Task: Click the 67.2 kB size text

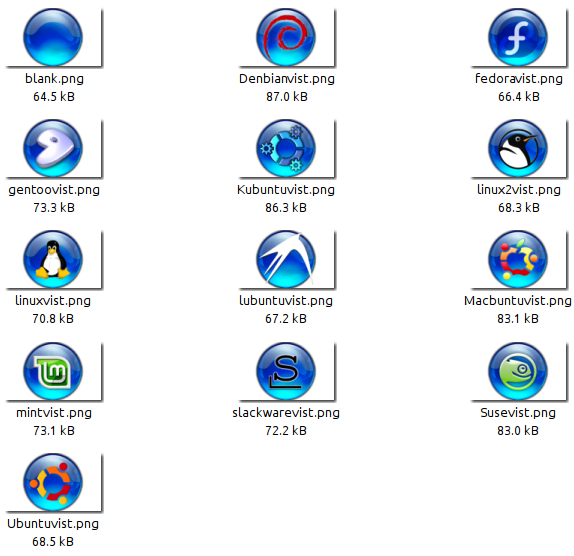Action: tap(286, 318)
